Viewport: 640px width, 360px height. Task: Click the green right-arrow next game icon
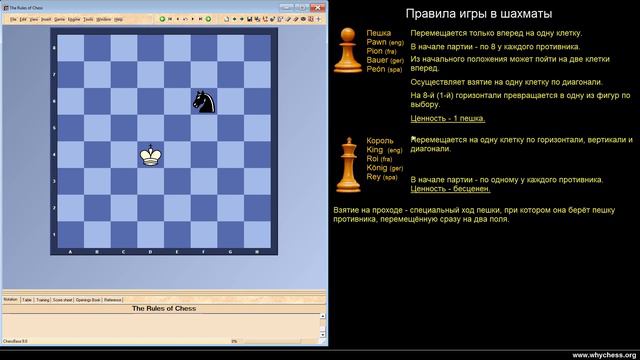208,19
